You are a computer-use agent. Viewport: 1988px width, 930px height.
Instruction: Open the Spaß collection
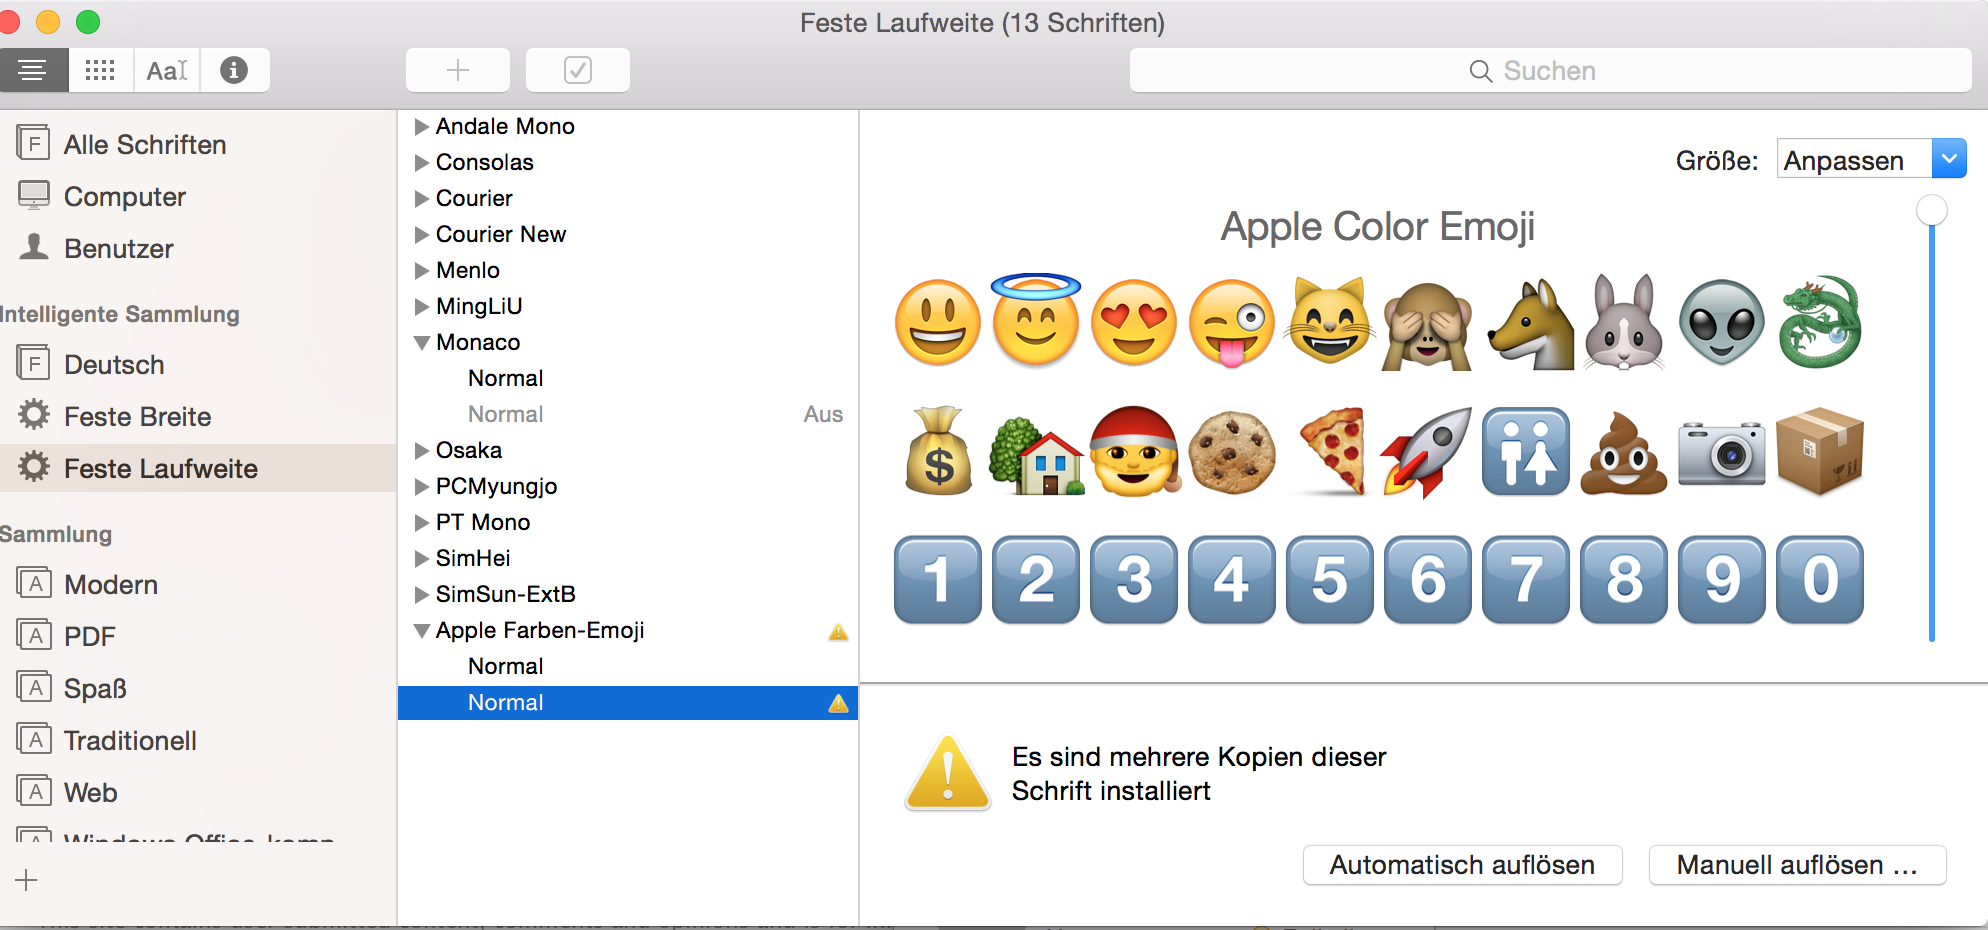pyautogui.click(x=198, y=688)
